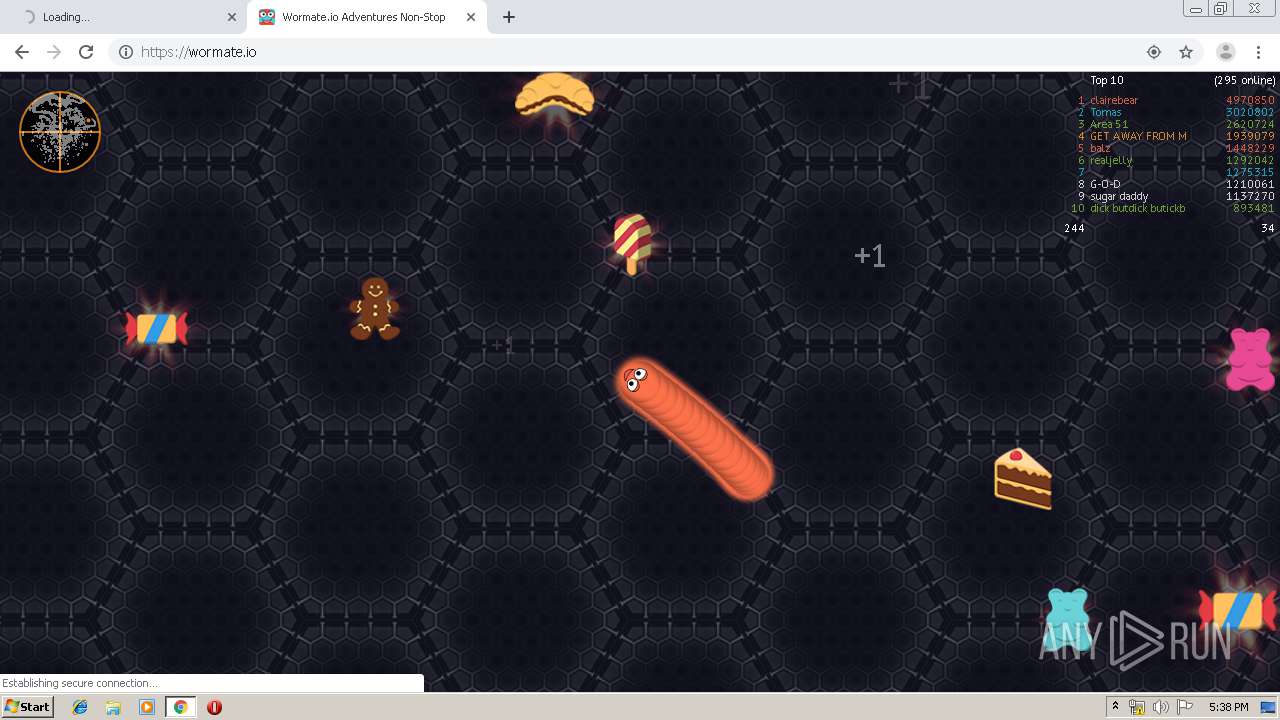Click the score 4970850
Image resolution: width=1280 pixels, height=720 pixels.
[x=1250, y=100]
